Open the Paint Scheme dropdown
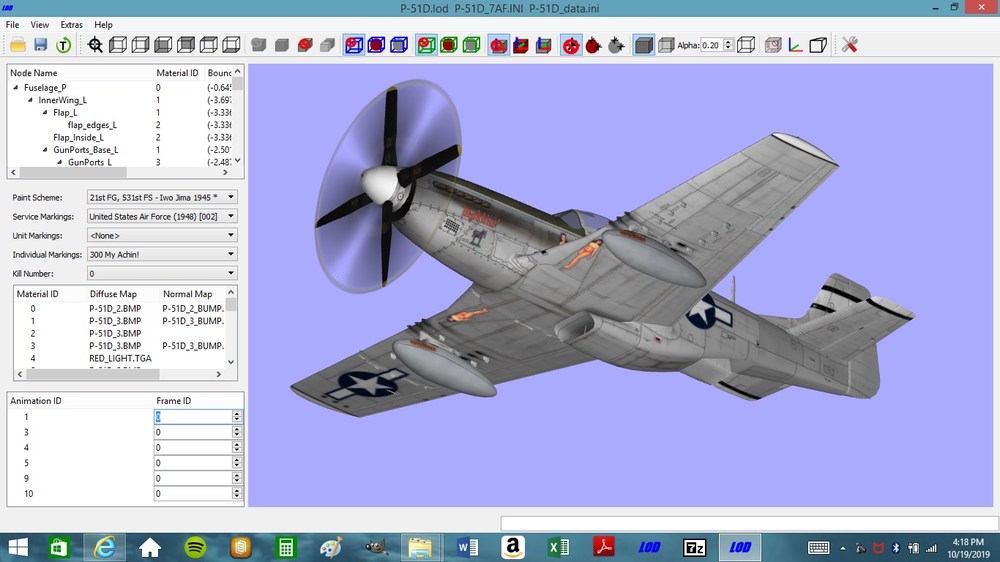Screen dimensions: 1000x562 tap(162, 197)
